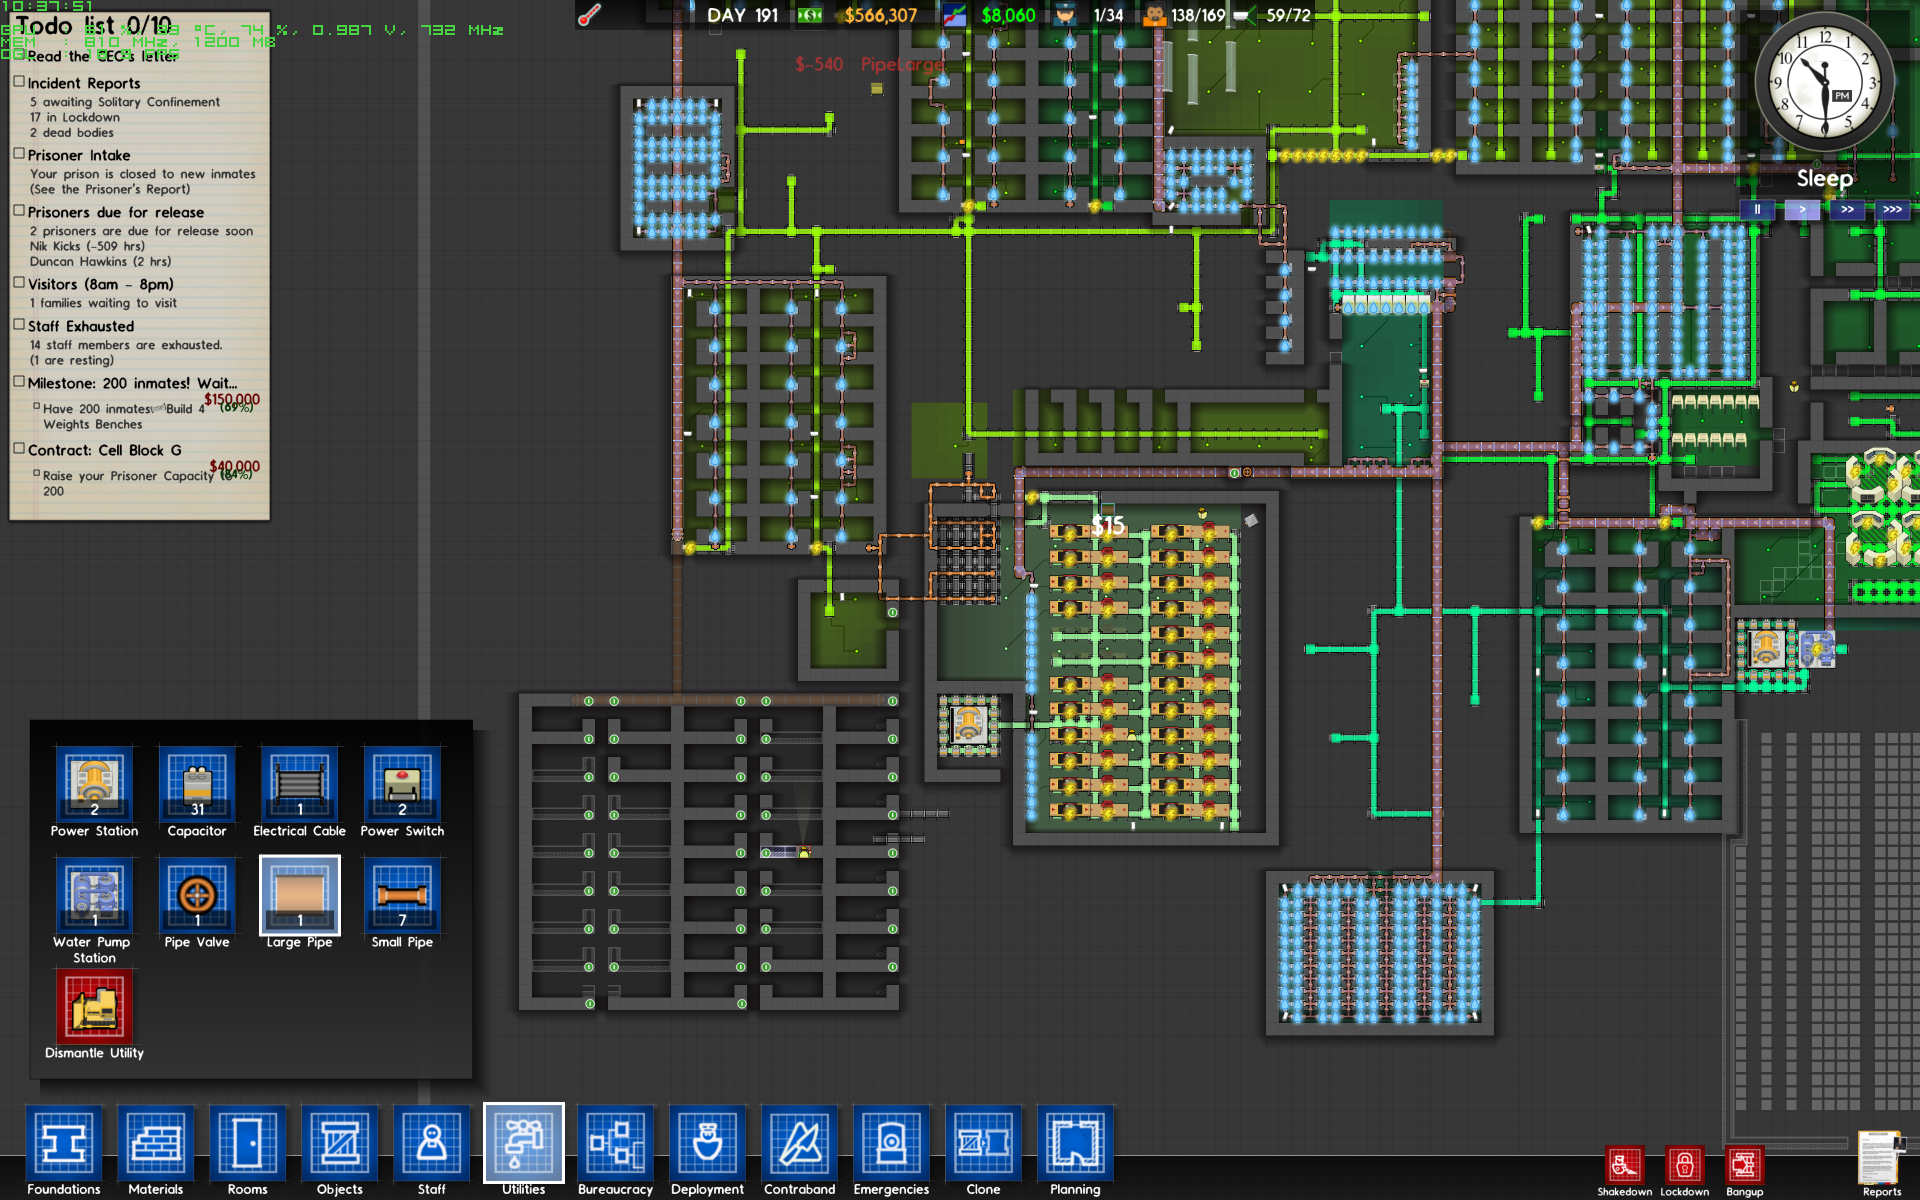Open the Reports clipboard
1920x1200 pixels.
tap(1881, 1158)
